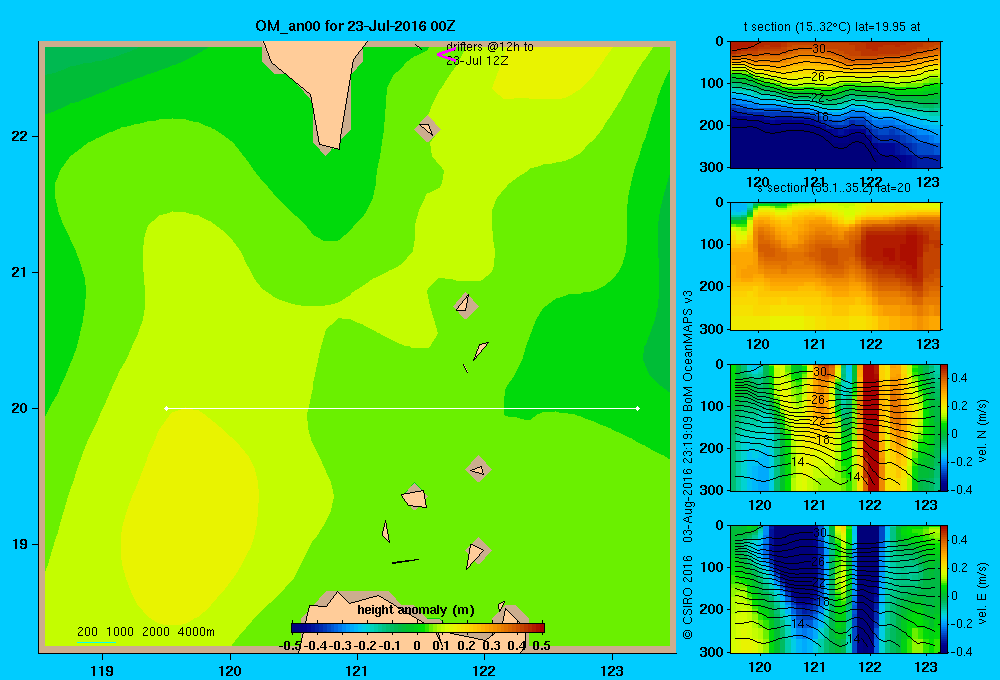The height and width of the screenshot is (680, 1000).
Task: Select the '23-Jul 12Z' annotation text
Action: pos(477,61)
